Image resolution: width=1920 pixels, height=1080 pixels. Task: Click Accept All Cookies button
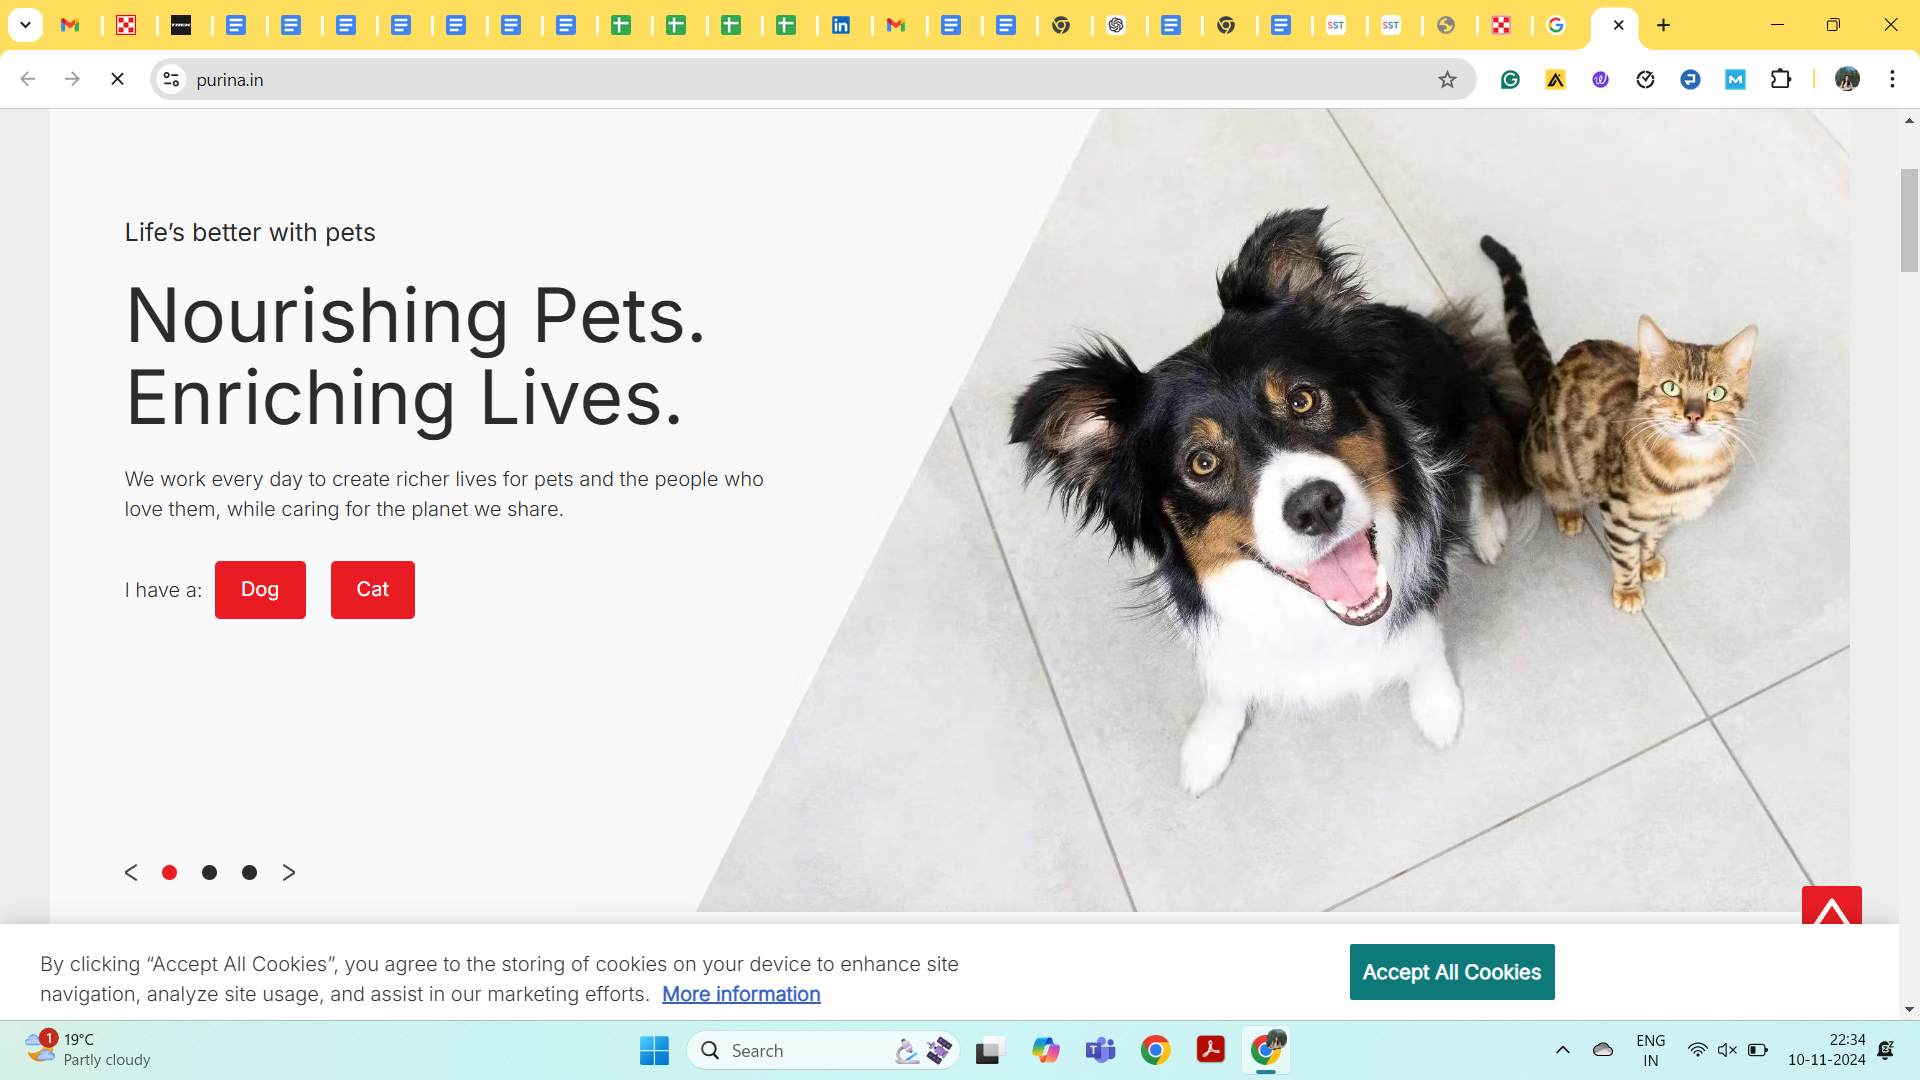point(1451,972)
